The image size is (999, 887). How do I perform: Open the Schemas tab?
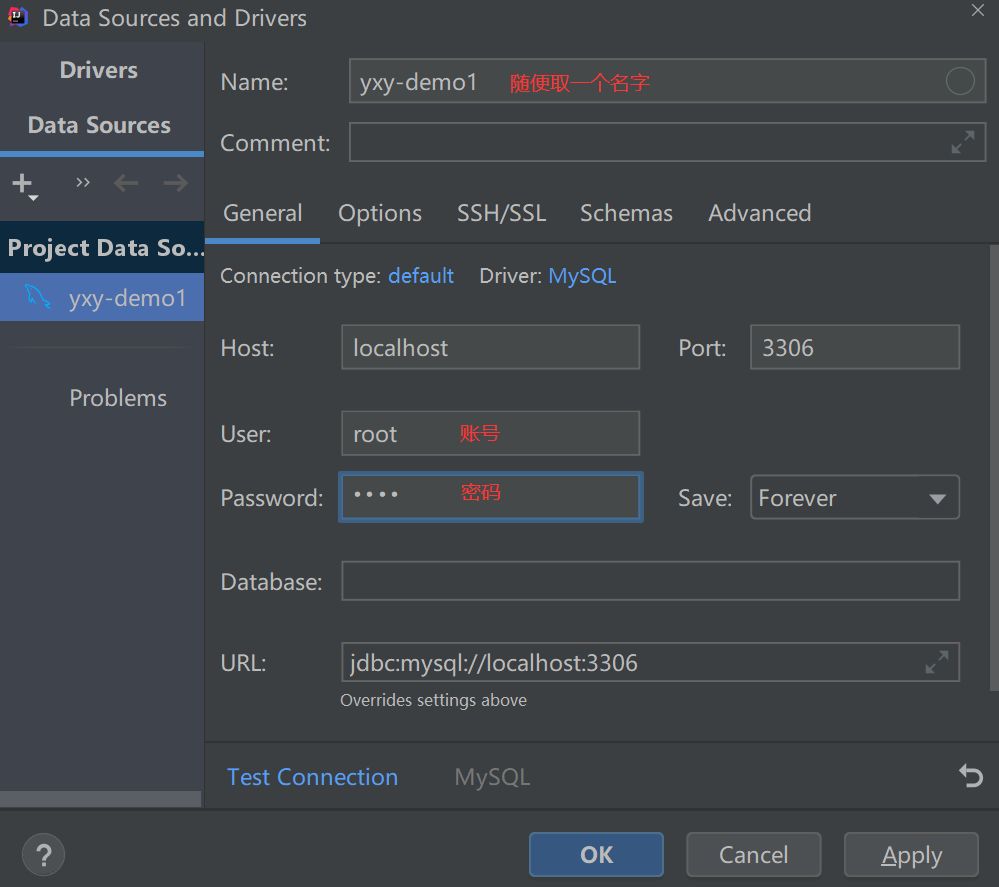626,213
